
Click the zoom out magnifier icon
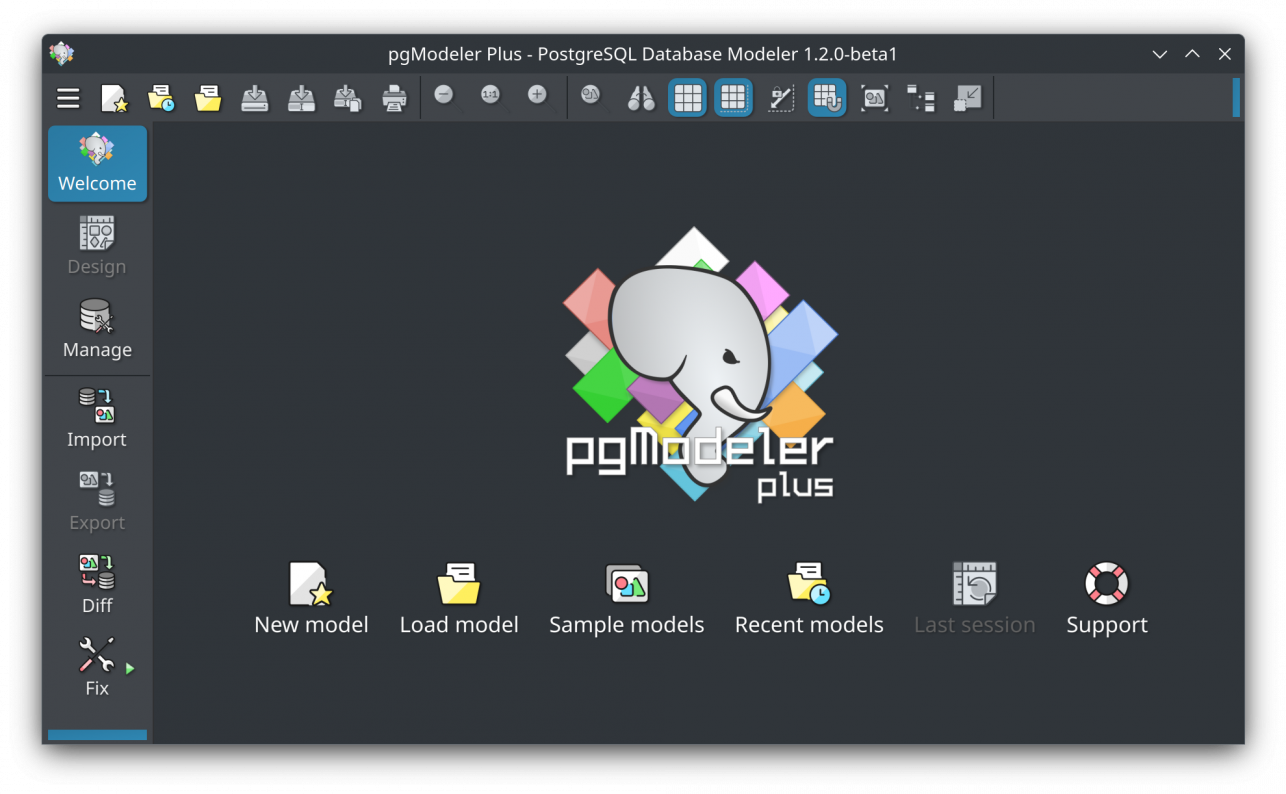[x=446, y=97]
